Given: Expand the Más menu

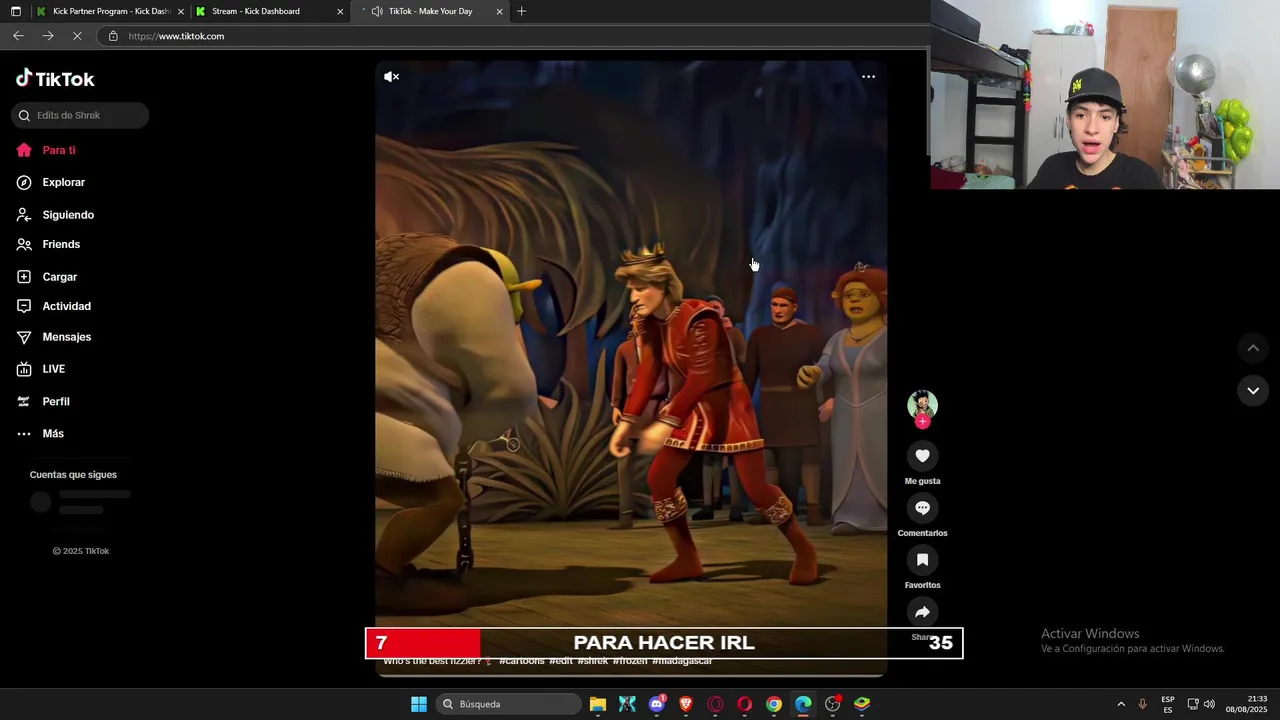Looking at the screenshot, I should coord(53,433).
